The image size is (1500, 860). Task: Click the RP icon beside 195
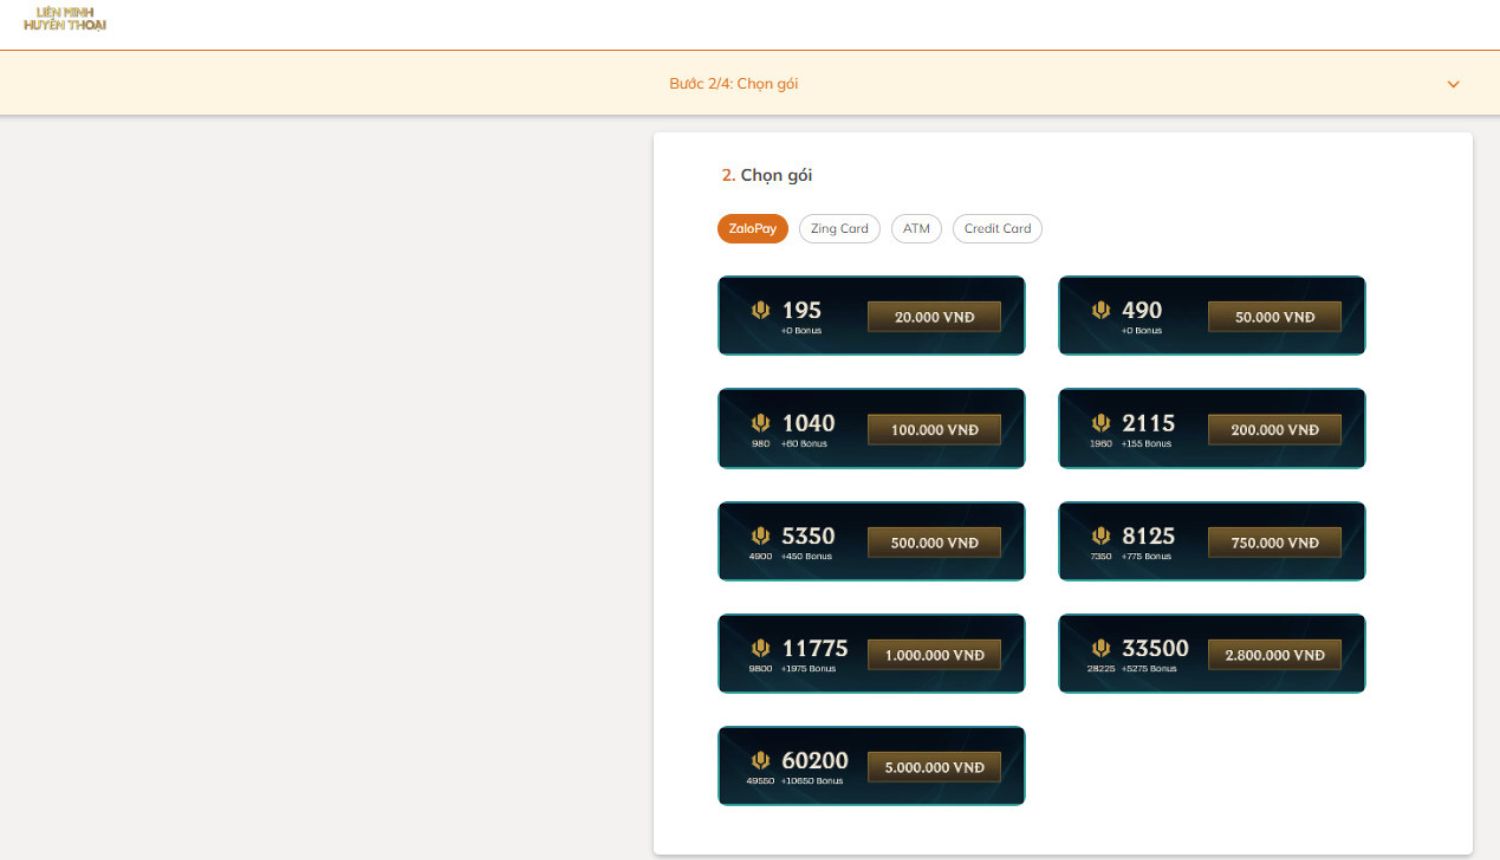click(x=761, y=310)
